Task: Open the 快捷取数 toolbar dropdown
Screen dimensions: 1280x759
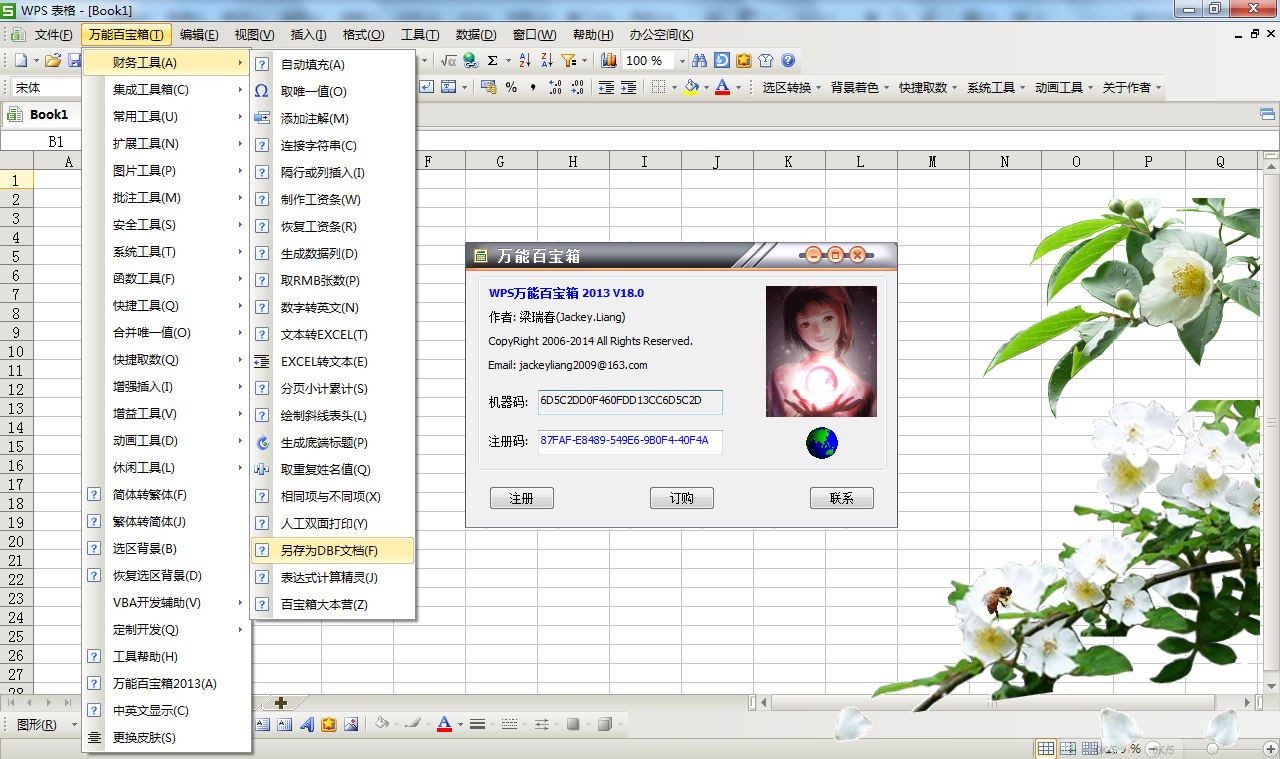Action: [928, 88]
